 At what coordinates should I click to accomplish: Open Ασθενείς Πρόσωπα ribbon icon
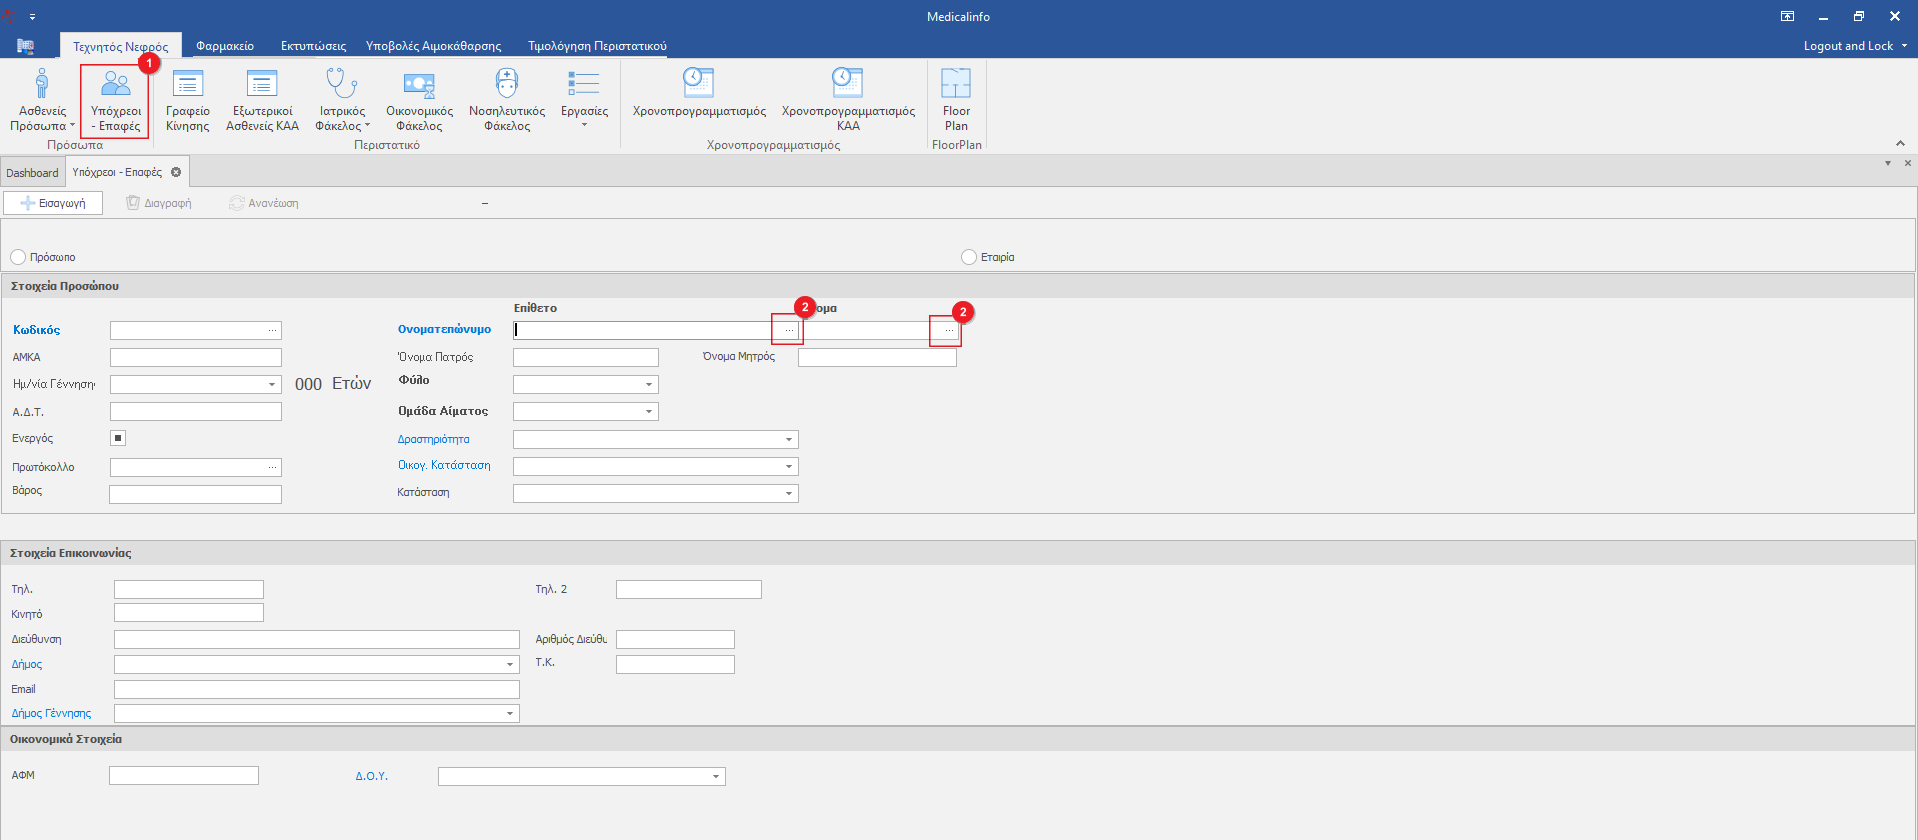(42, 85)
